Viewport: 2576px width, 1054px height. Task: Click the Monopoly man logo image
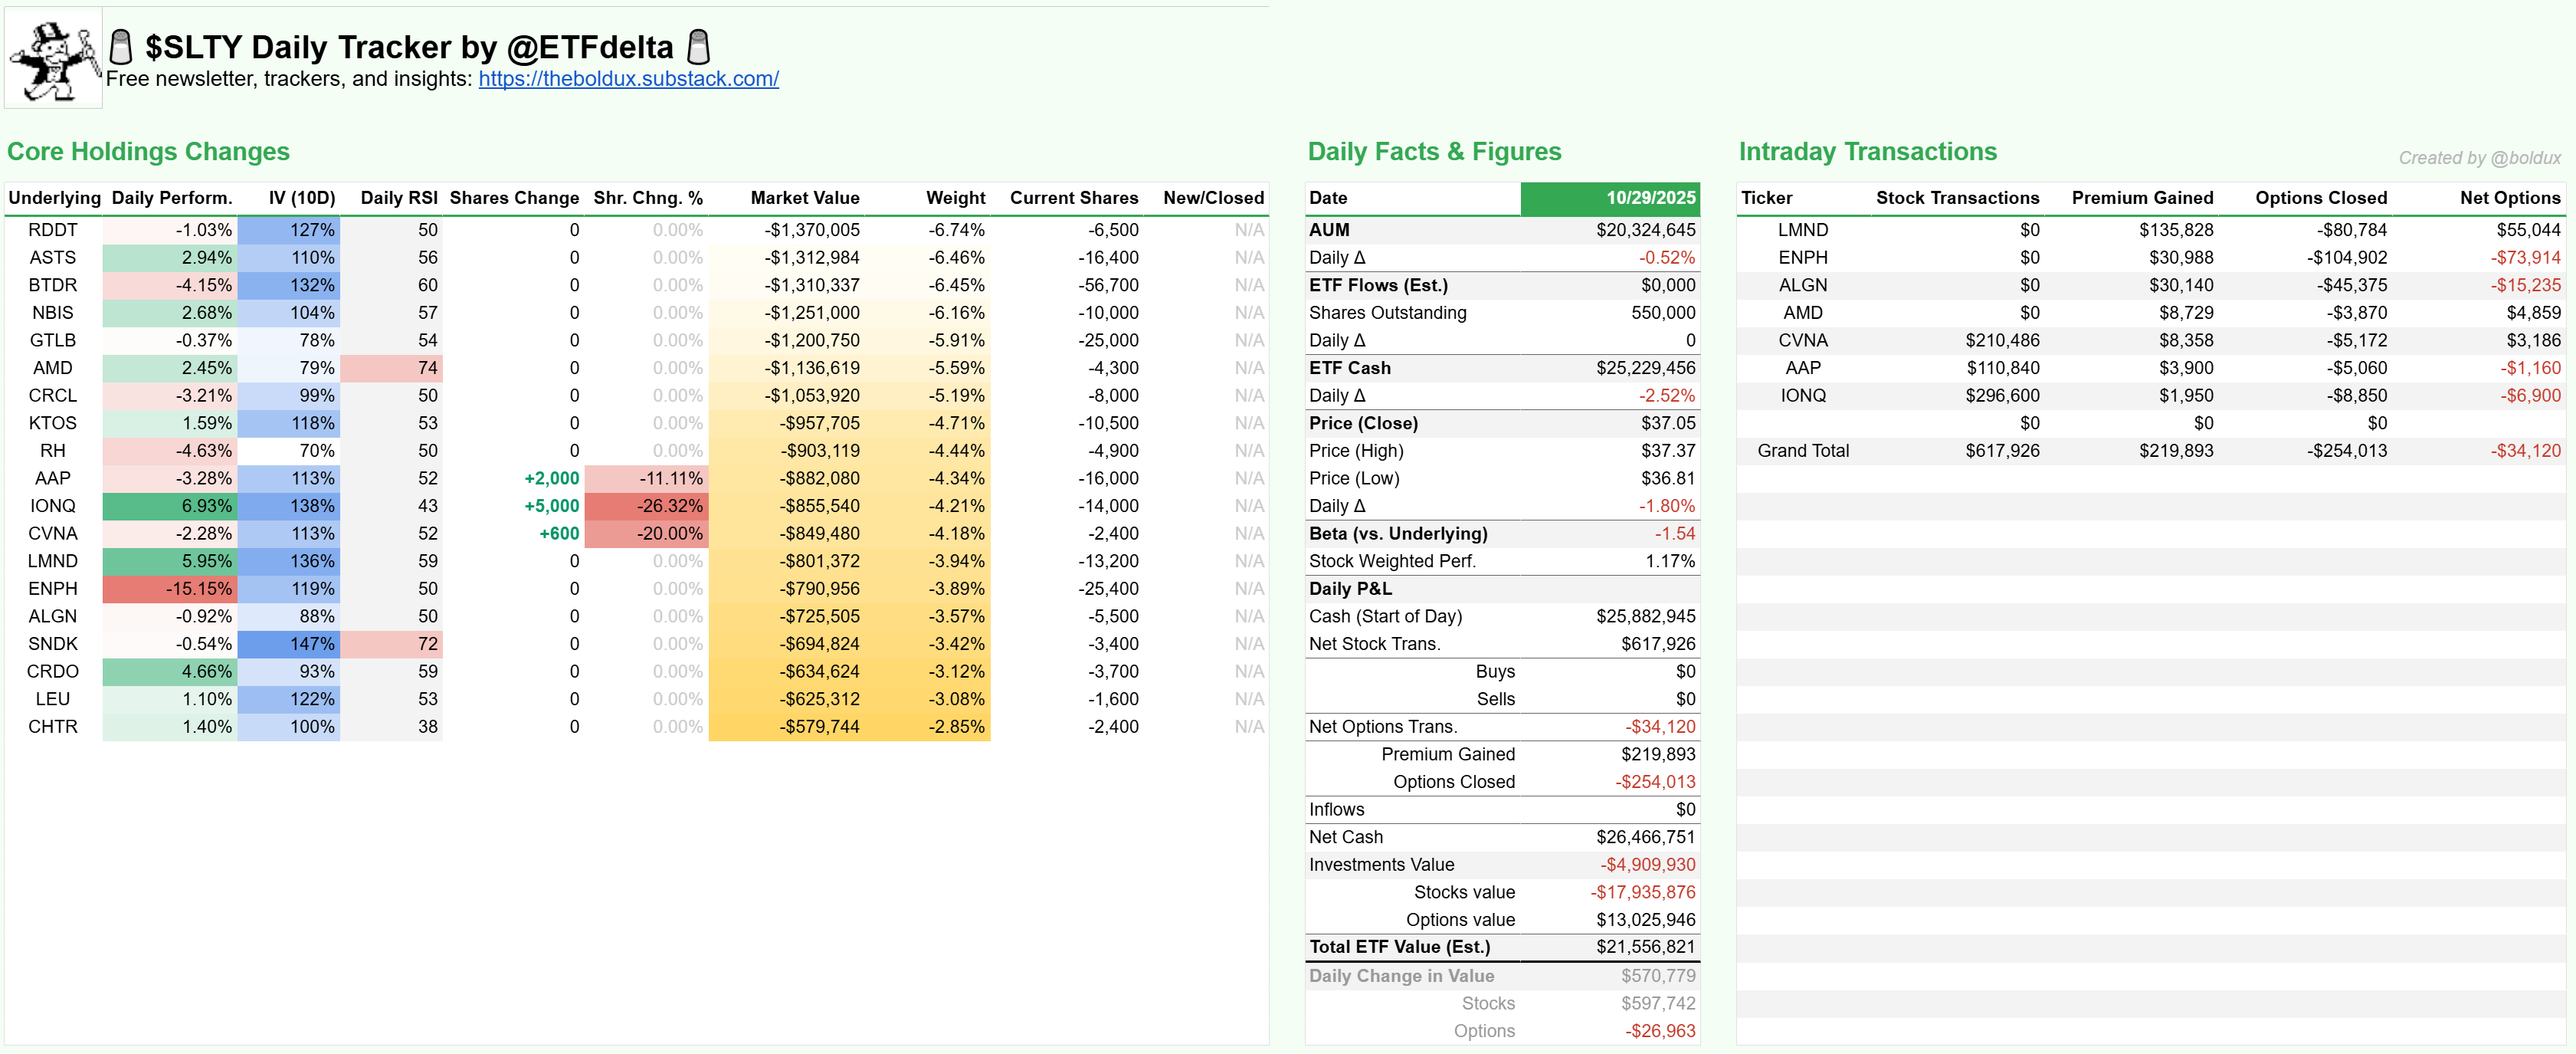point(53,58)
